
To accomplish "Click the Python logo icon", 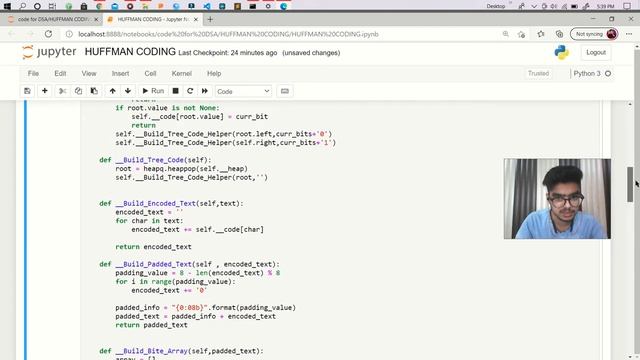I will point(562,52).
